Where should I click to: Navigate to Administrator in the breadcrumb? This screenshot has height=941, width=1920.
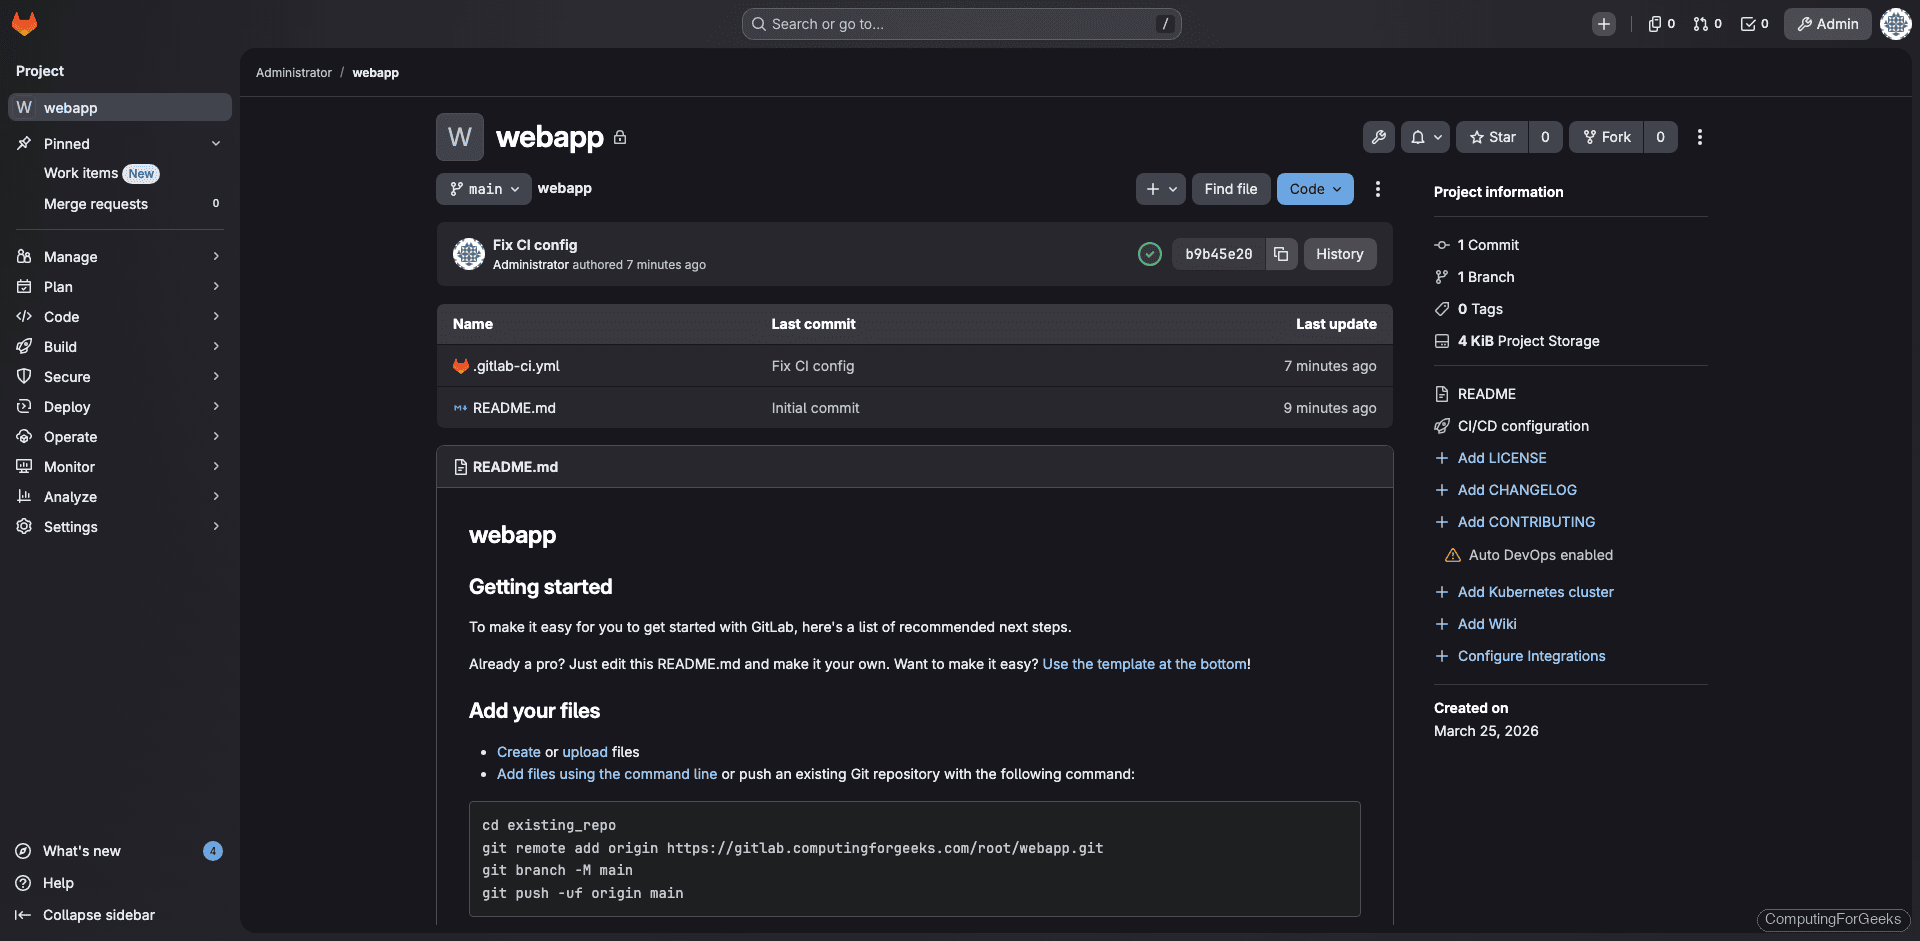[293, 72]
